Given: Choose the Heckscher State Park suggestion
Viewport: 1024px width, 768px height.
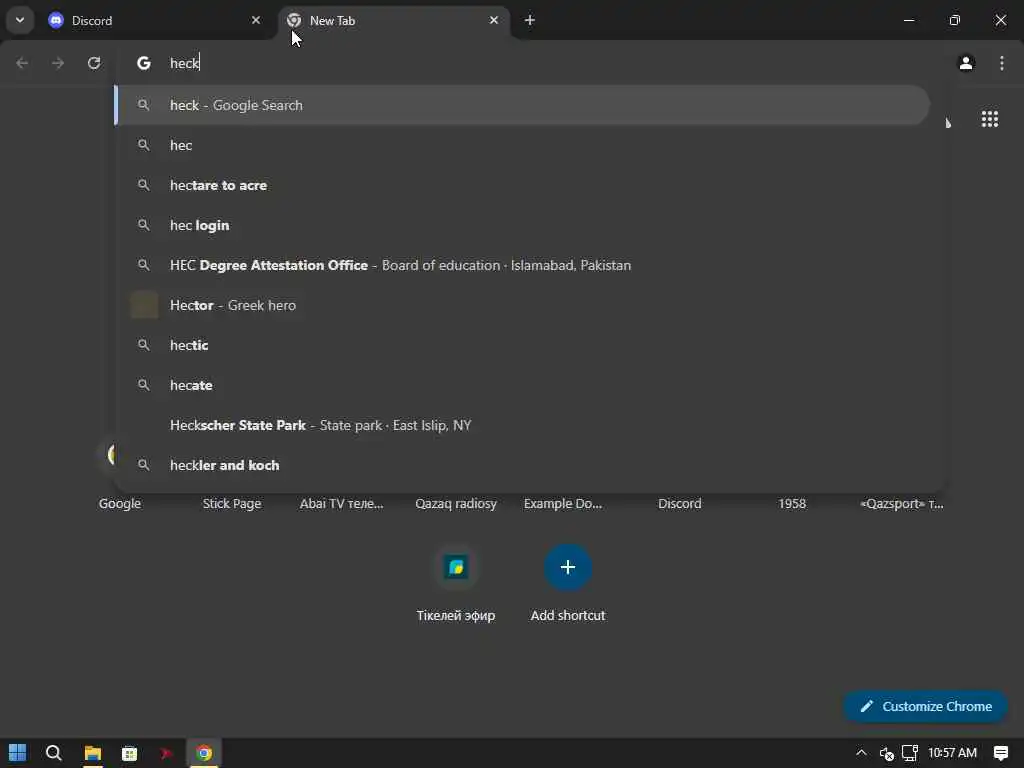Looking at the screenshot, I should coord(522,425).
